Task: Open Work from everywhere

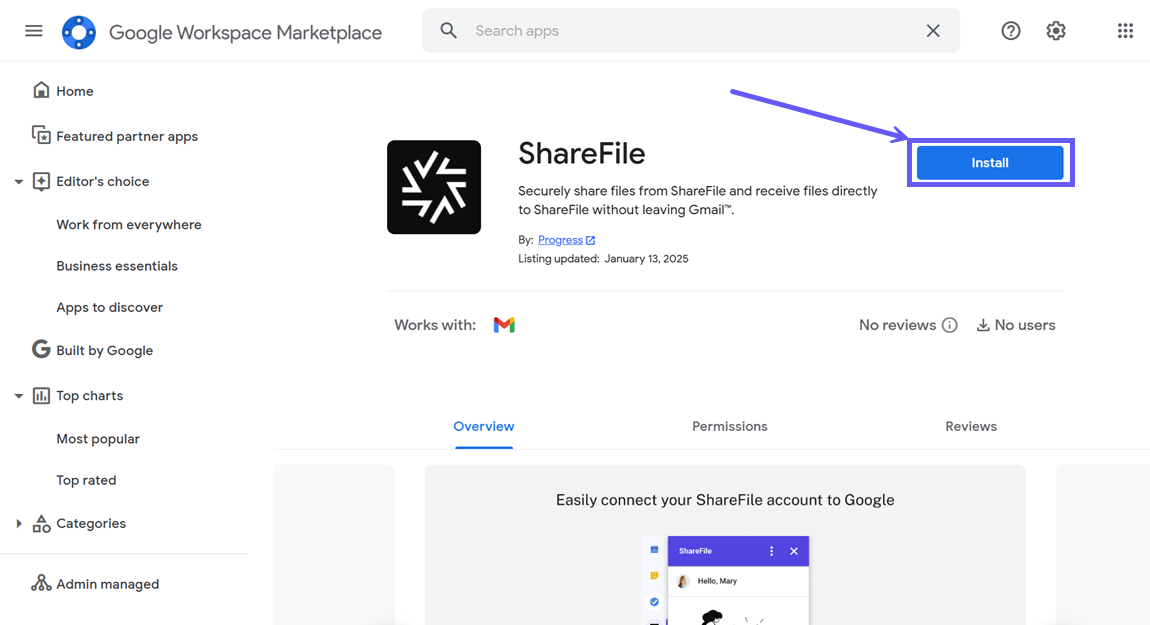Action: coord(129,224)
